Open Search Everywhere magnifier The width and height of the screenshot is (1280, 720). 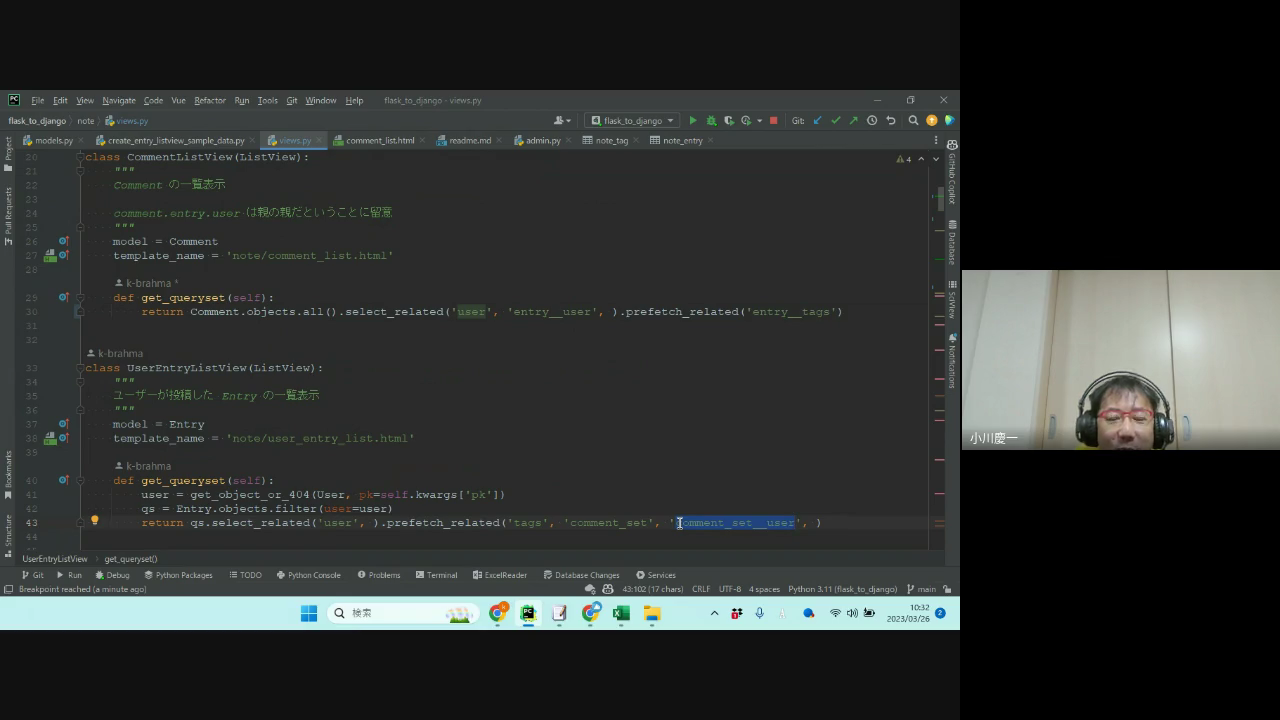(913, 121)
